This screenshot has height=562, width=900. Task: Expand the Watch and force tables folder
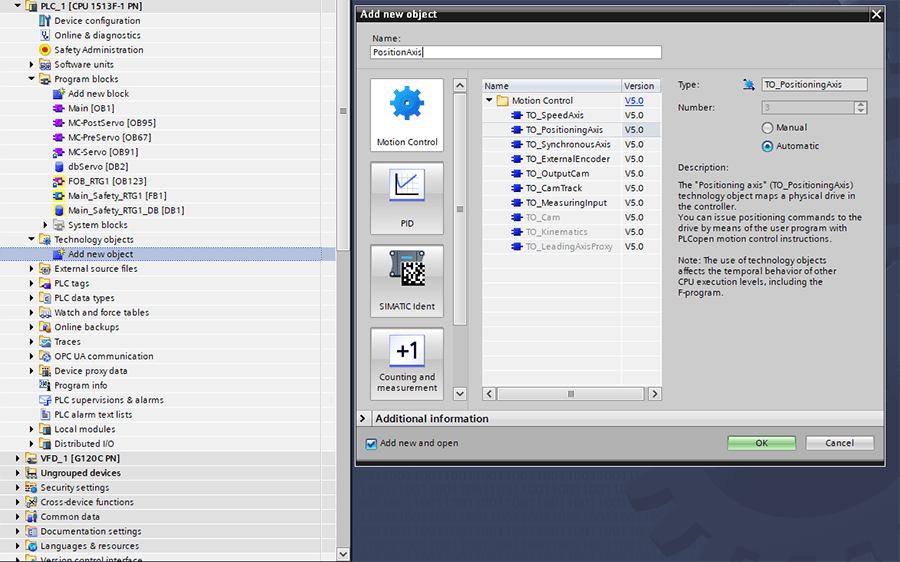pyautogui.click(x=32, y=312)
